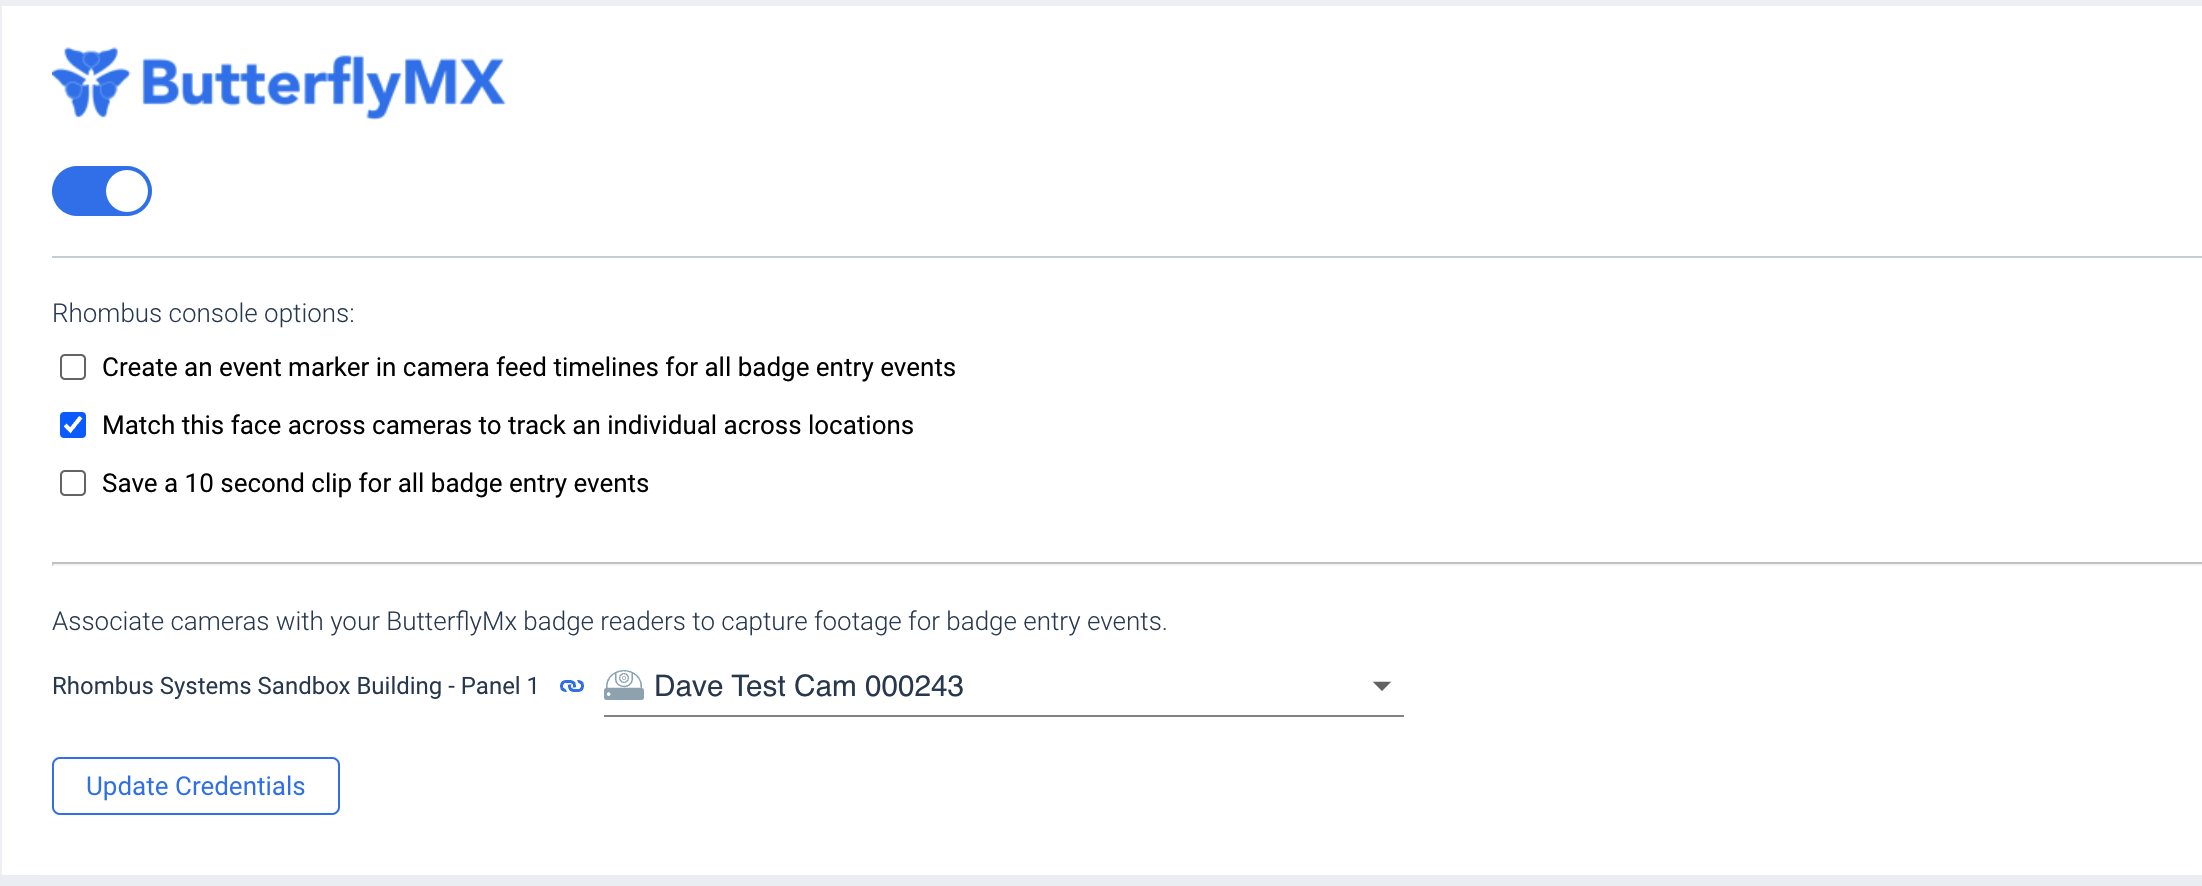Enable the event marker for badge entry checkbox

73,367
